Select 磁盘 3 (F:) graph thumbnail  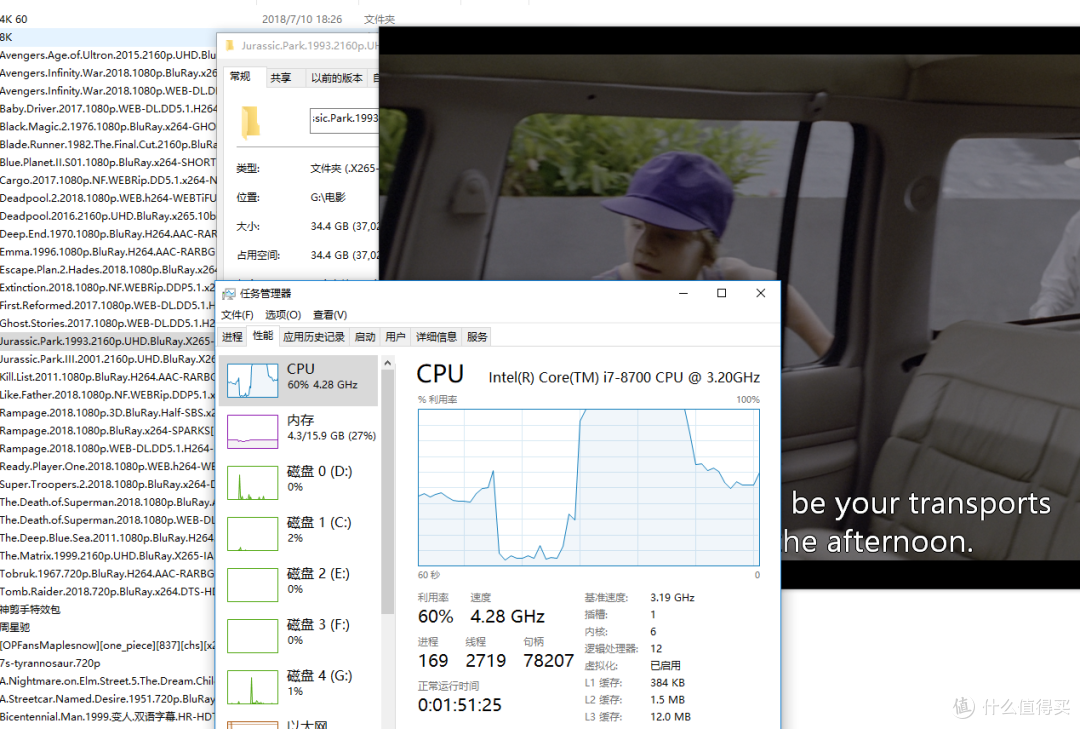253,635
